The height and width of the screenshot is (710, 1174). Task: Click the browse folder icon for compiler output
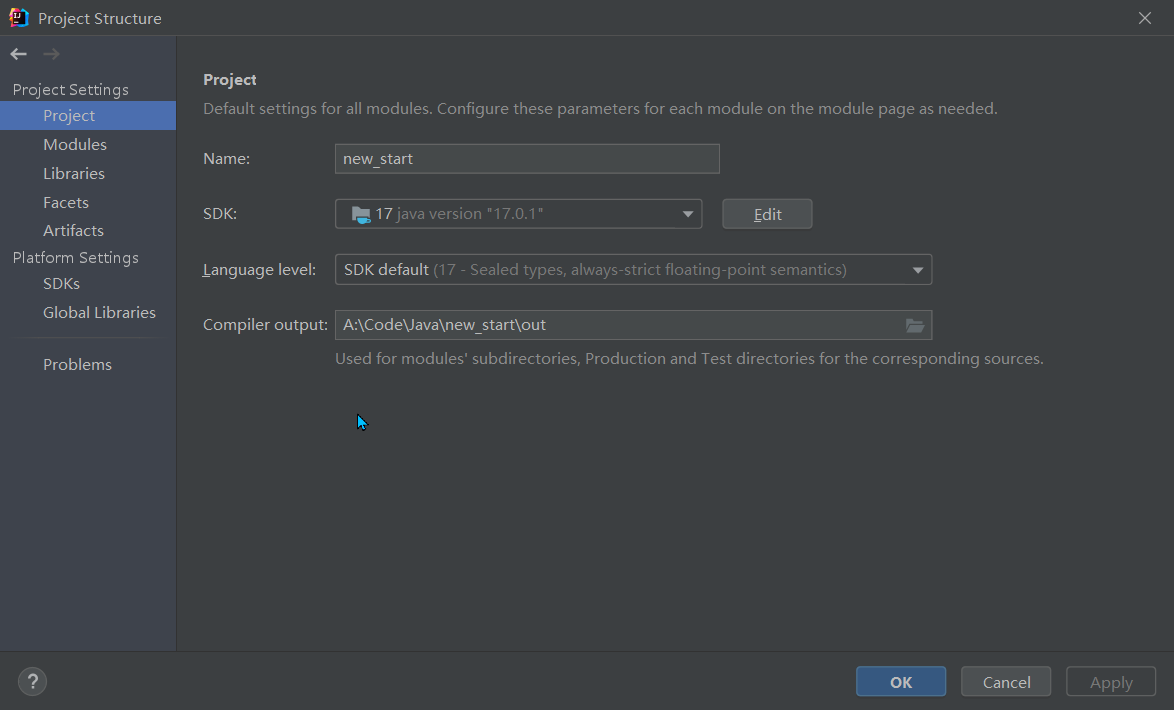914,325
